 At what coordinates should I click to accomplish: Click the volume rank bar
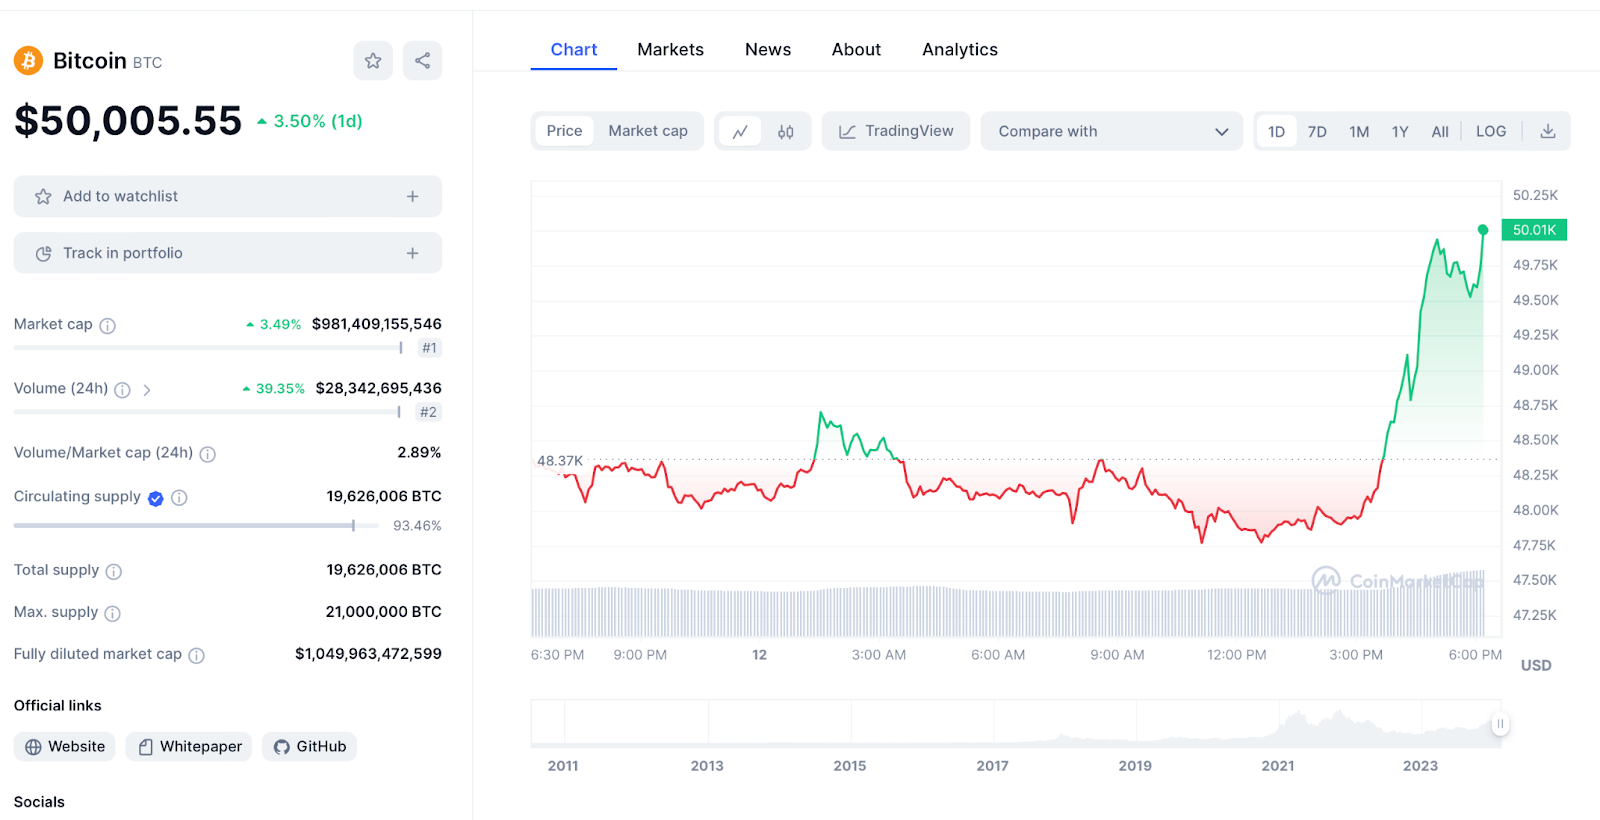(x=207, y=412)
